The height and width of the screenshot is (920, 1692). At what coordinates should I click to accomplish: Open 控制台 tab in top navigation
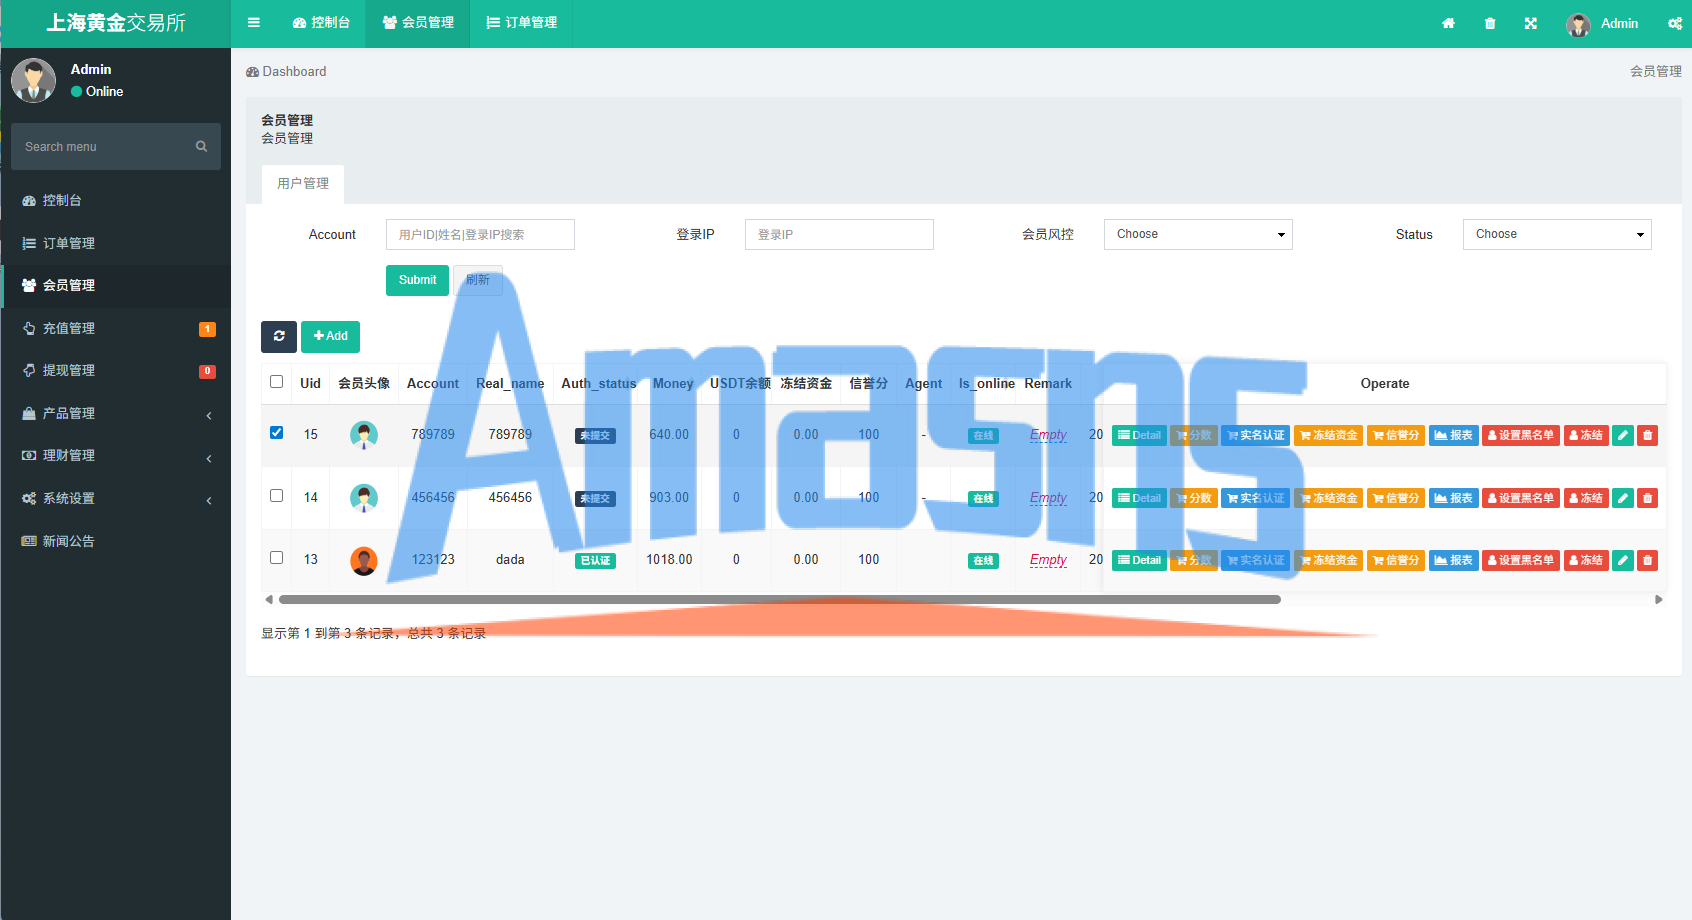click(x=321, y=23)
